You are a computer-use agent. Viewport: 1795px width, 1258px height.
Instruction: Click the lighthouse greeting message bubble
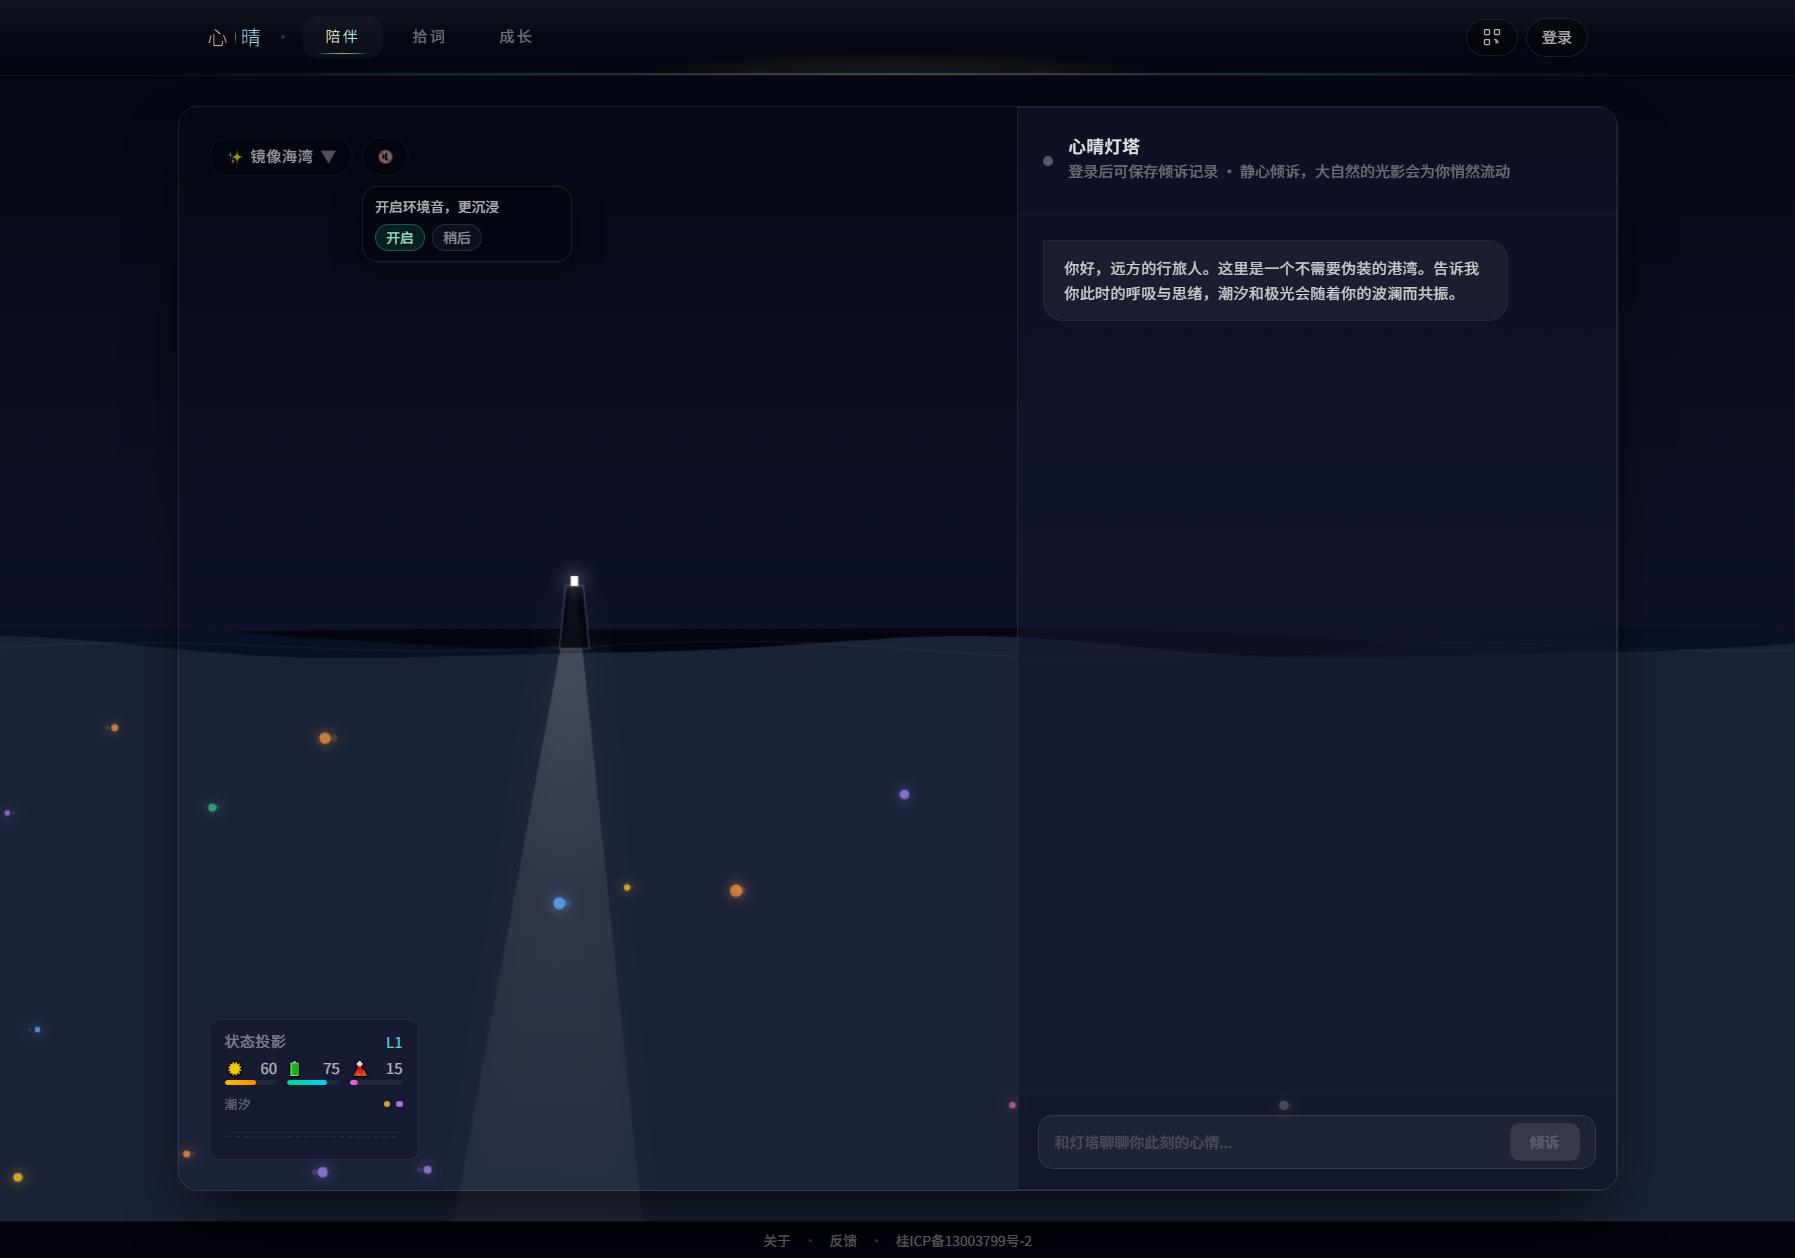coord(1275,281)
